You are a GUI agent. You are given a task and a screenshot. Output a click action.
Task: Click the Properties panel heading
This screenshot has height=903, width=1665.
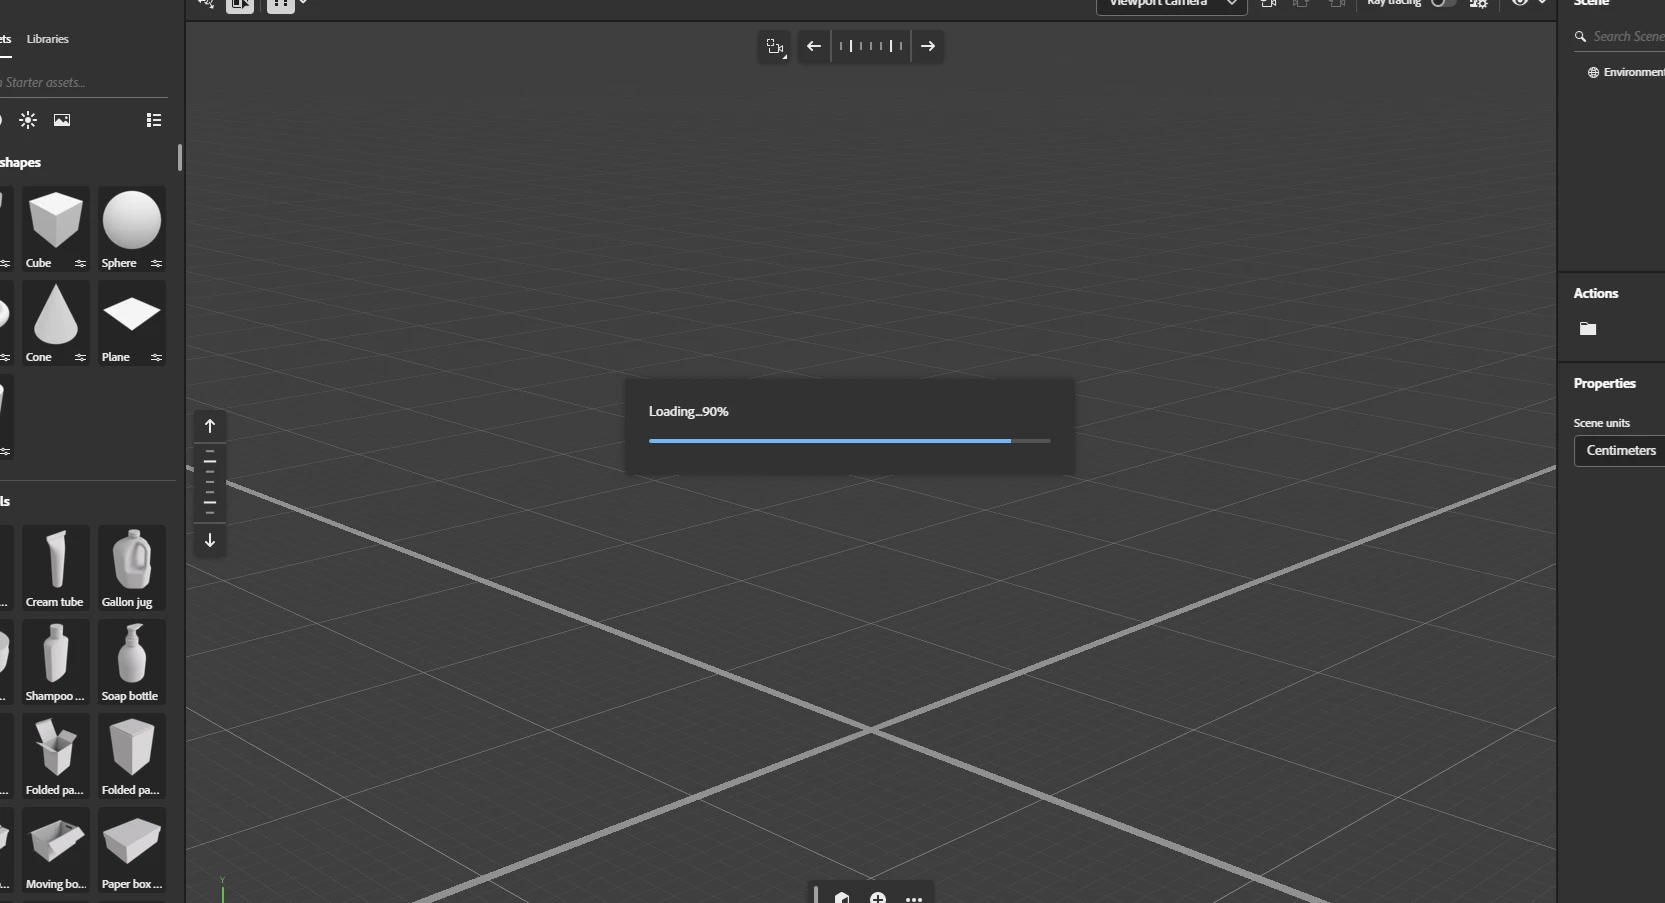tap(1604, 383)
